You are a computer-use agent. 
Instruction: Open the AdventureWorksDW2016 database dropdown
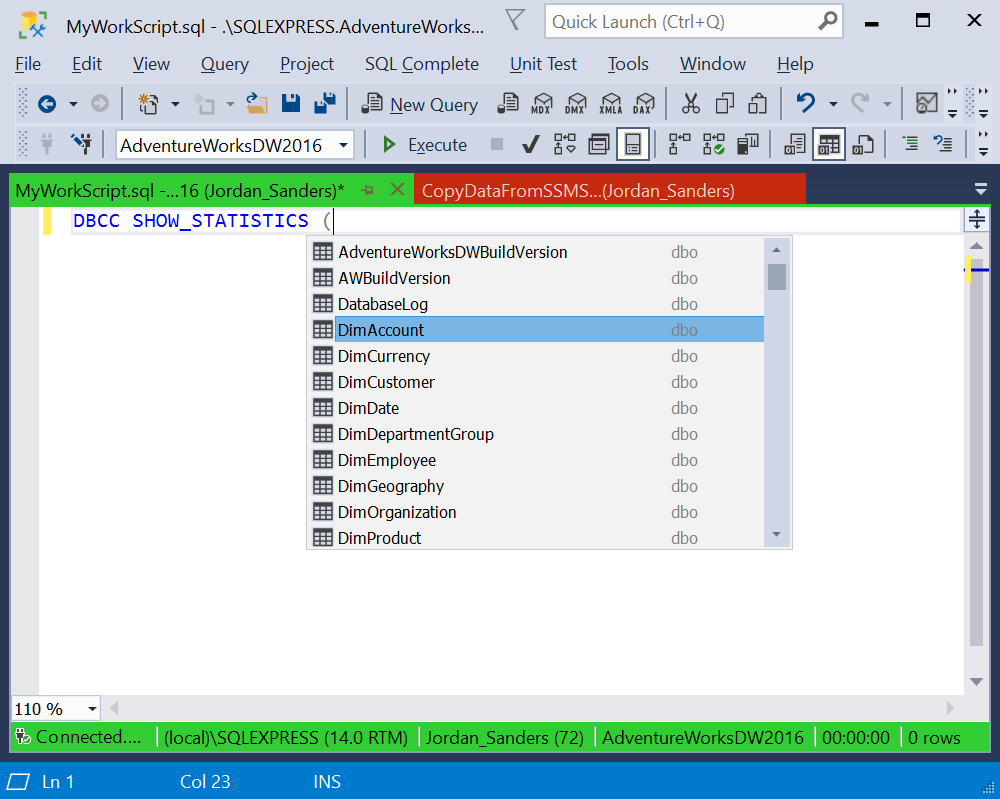pyautogui.click(x=343, y=145)
